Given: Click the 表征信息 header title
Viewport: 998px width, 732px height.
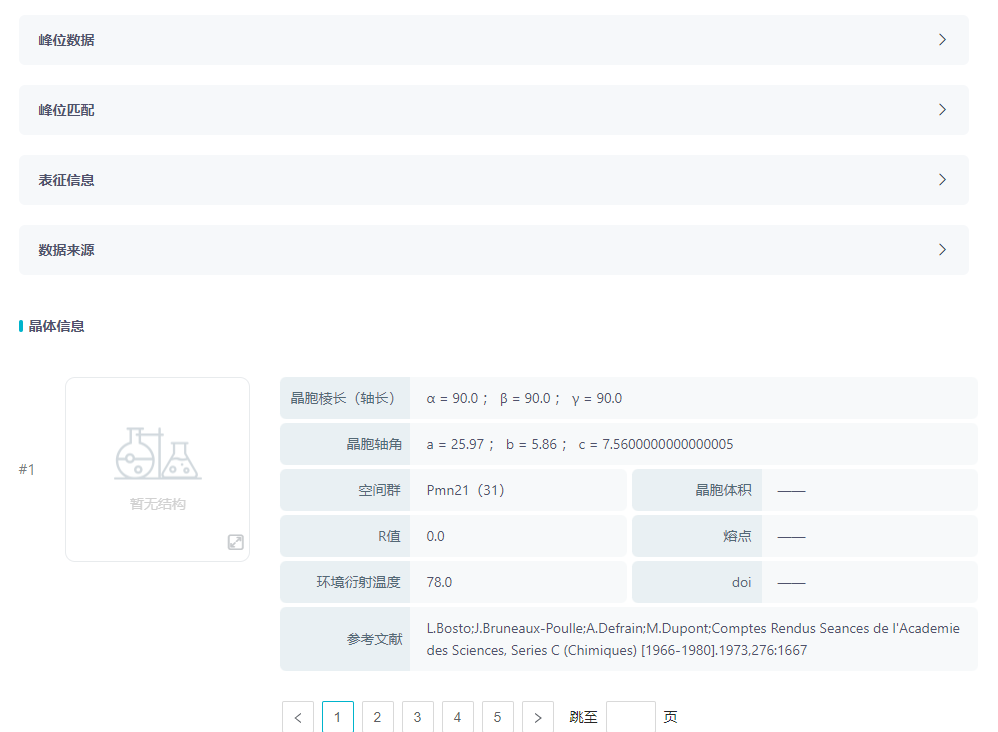Looking at the screenshot, I should (x=66, y=180).
